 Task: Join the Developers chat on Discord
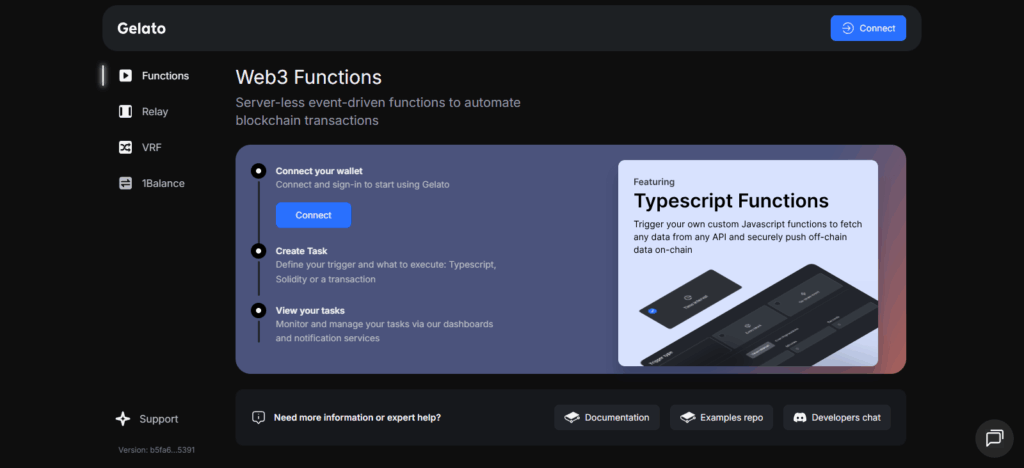point(836,418)
